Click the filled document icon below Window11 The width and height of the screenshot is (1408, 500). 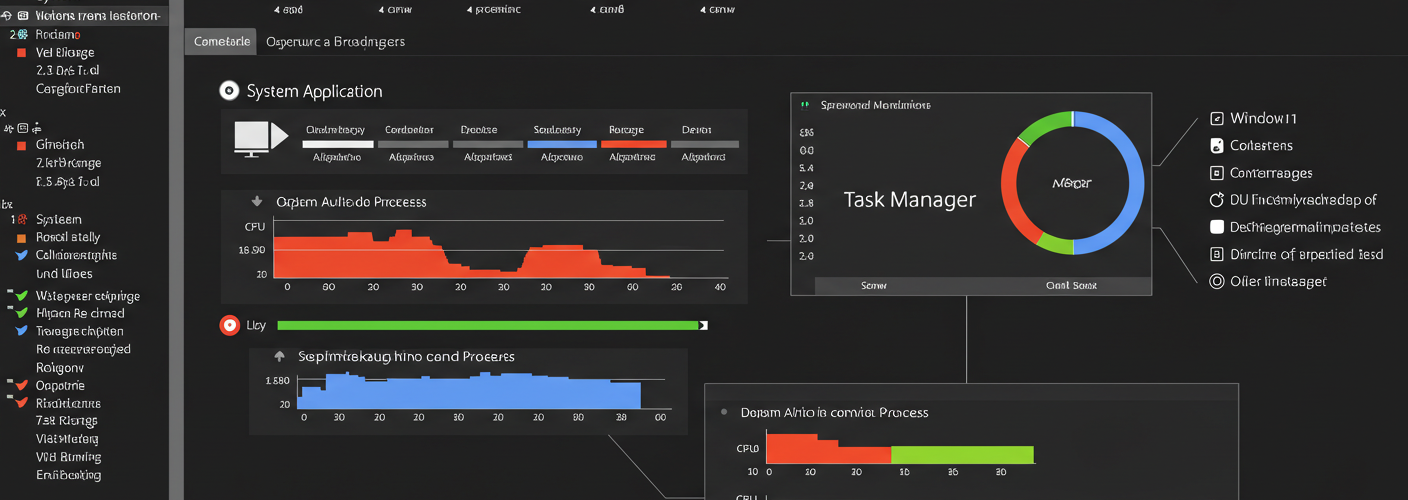1216,145
